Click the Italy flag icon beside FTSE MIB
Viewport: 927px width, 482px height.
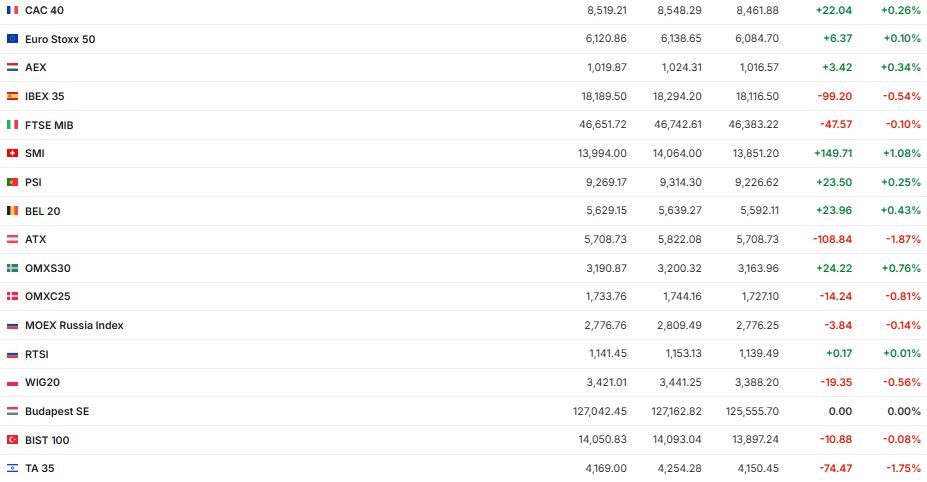(x=12, y=125)
